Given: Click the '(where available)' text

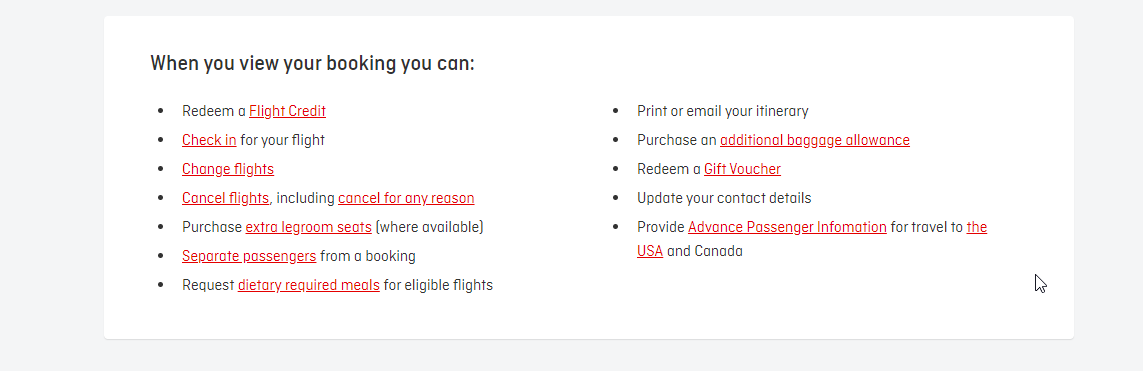Looking at the screenshot, I should click(429, 227).
